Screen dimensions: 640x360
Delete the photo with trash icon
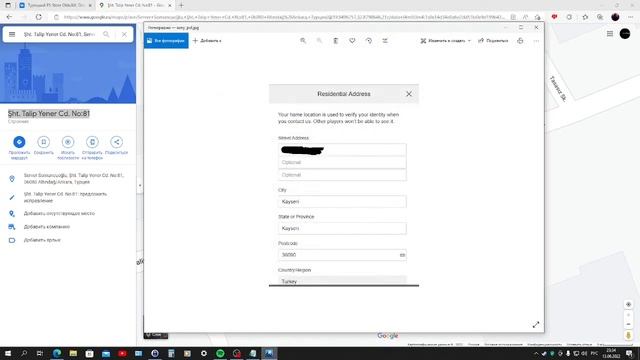pos(336,41)
